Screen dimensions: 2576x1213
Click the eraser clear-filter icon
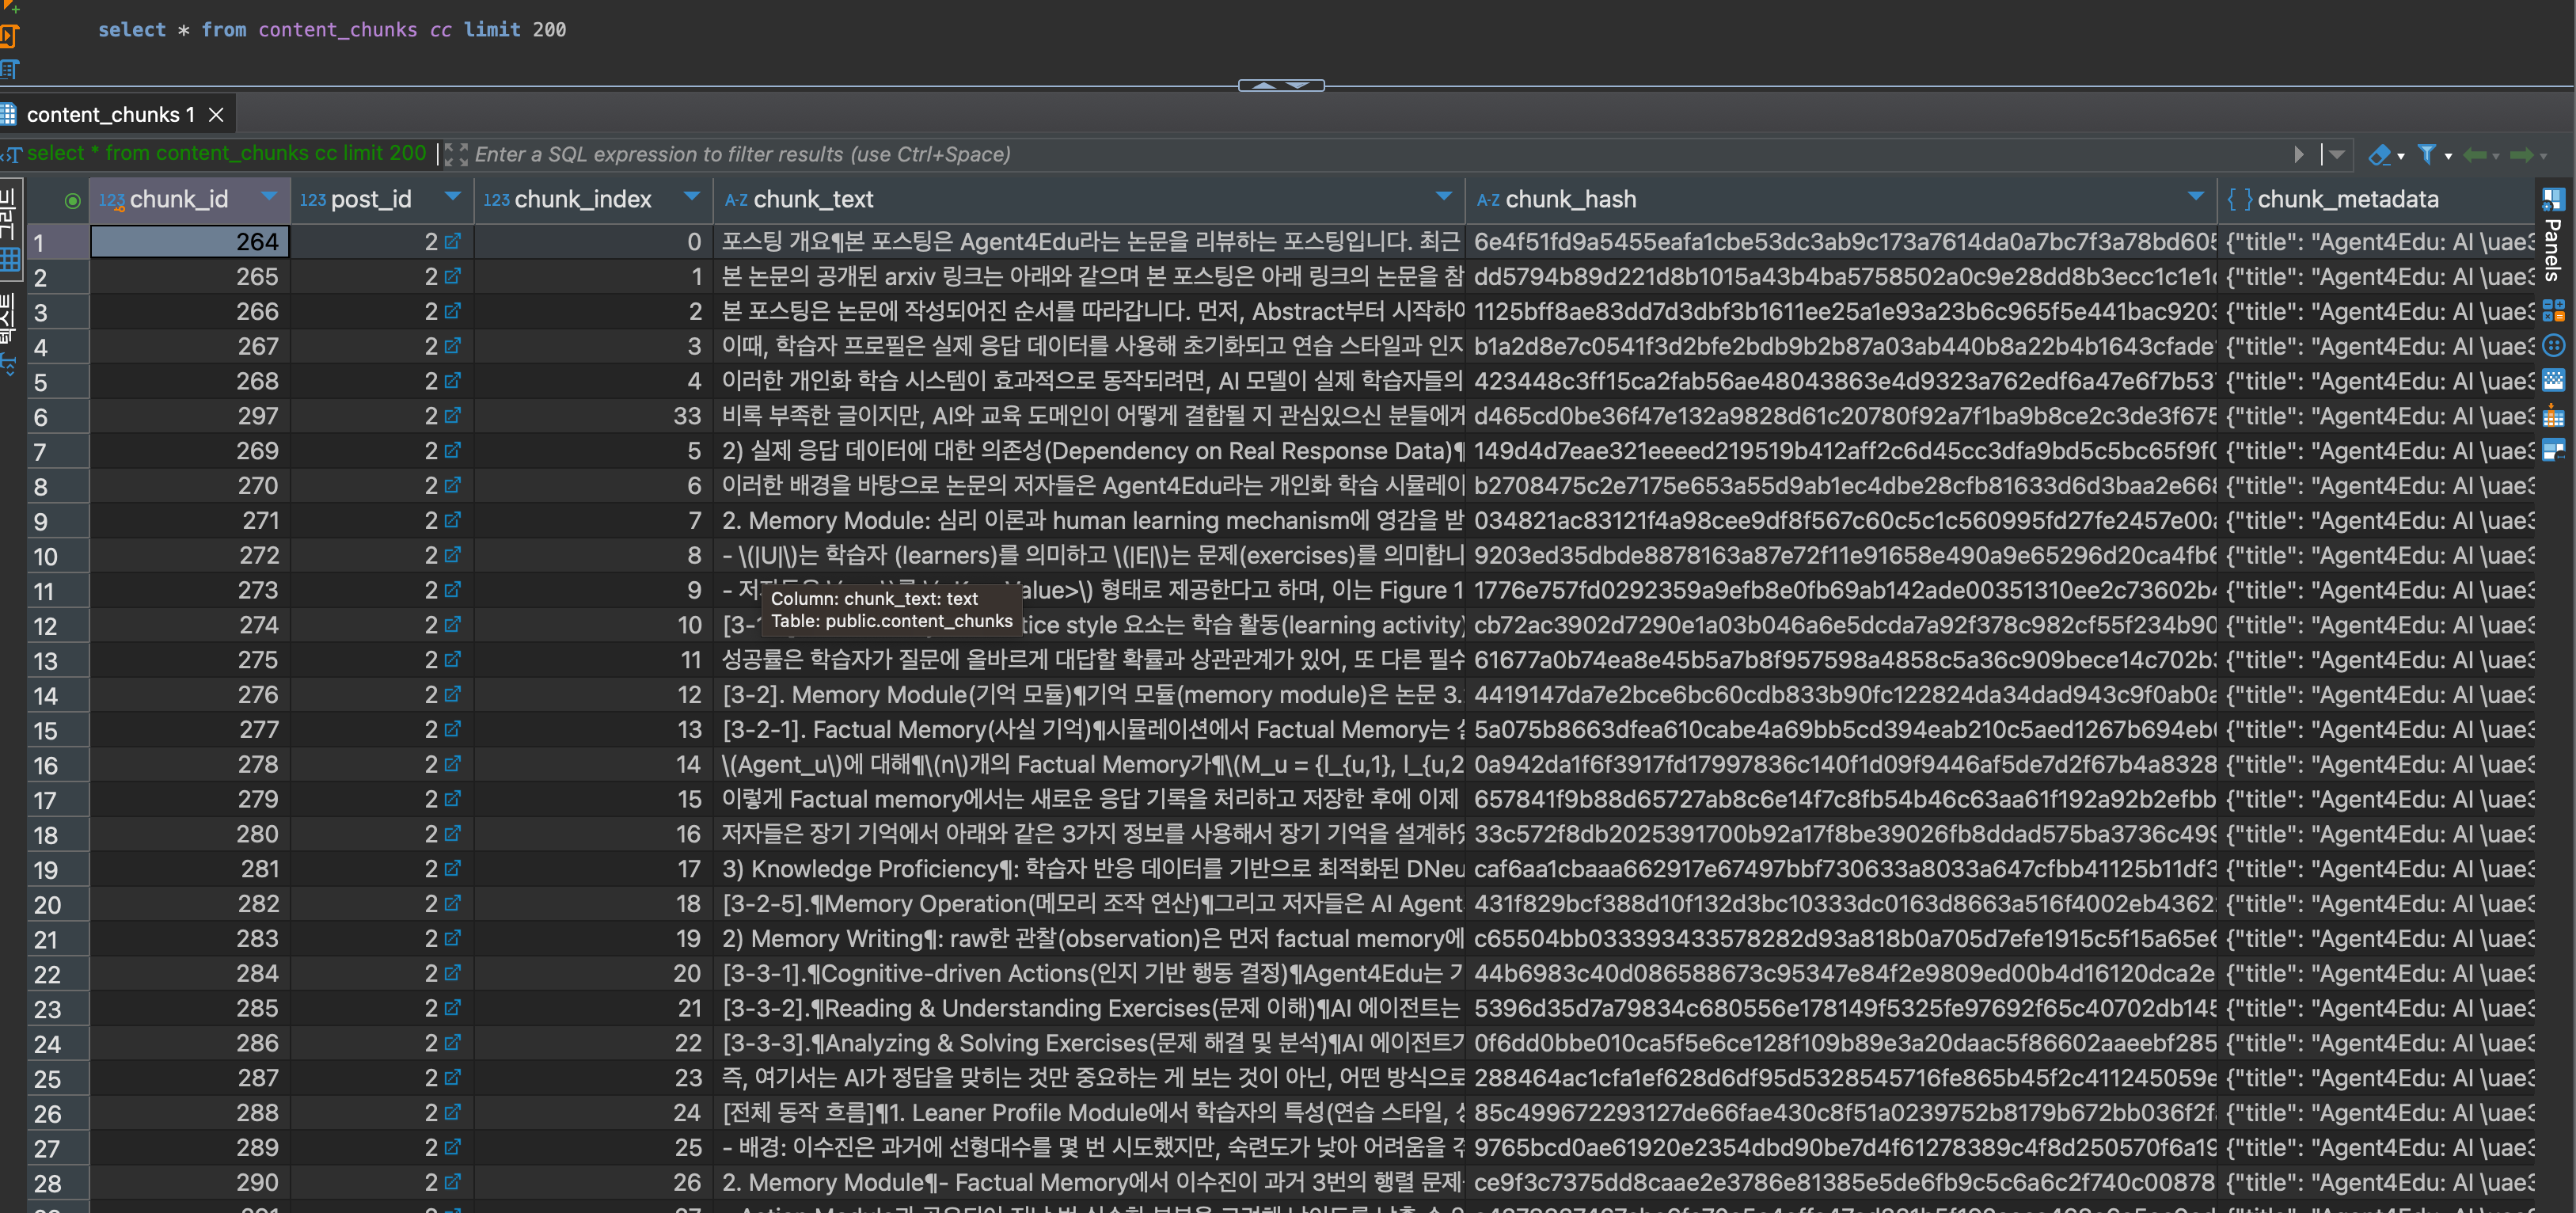point(2379,154)
